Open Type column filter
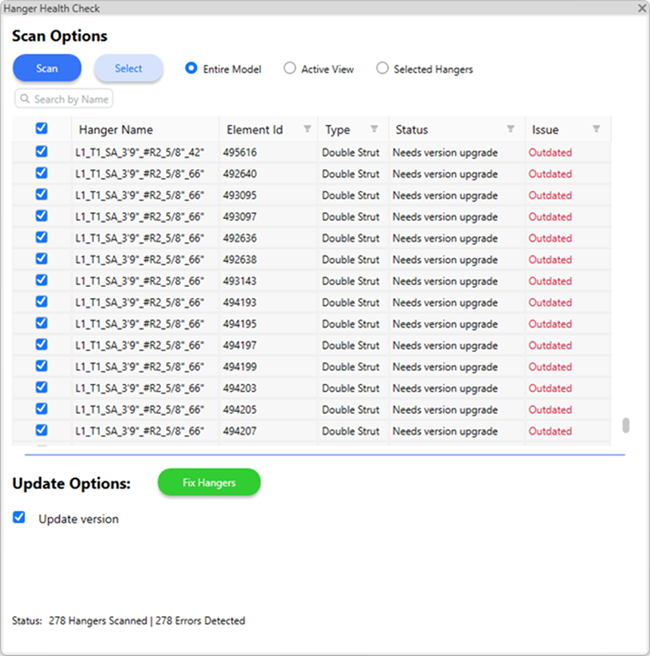This screenshot has width=650, height=656. pyautogui.click(x=374, y=129)
